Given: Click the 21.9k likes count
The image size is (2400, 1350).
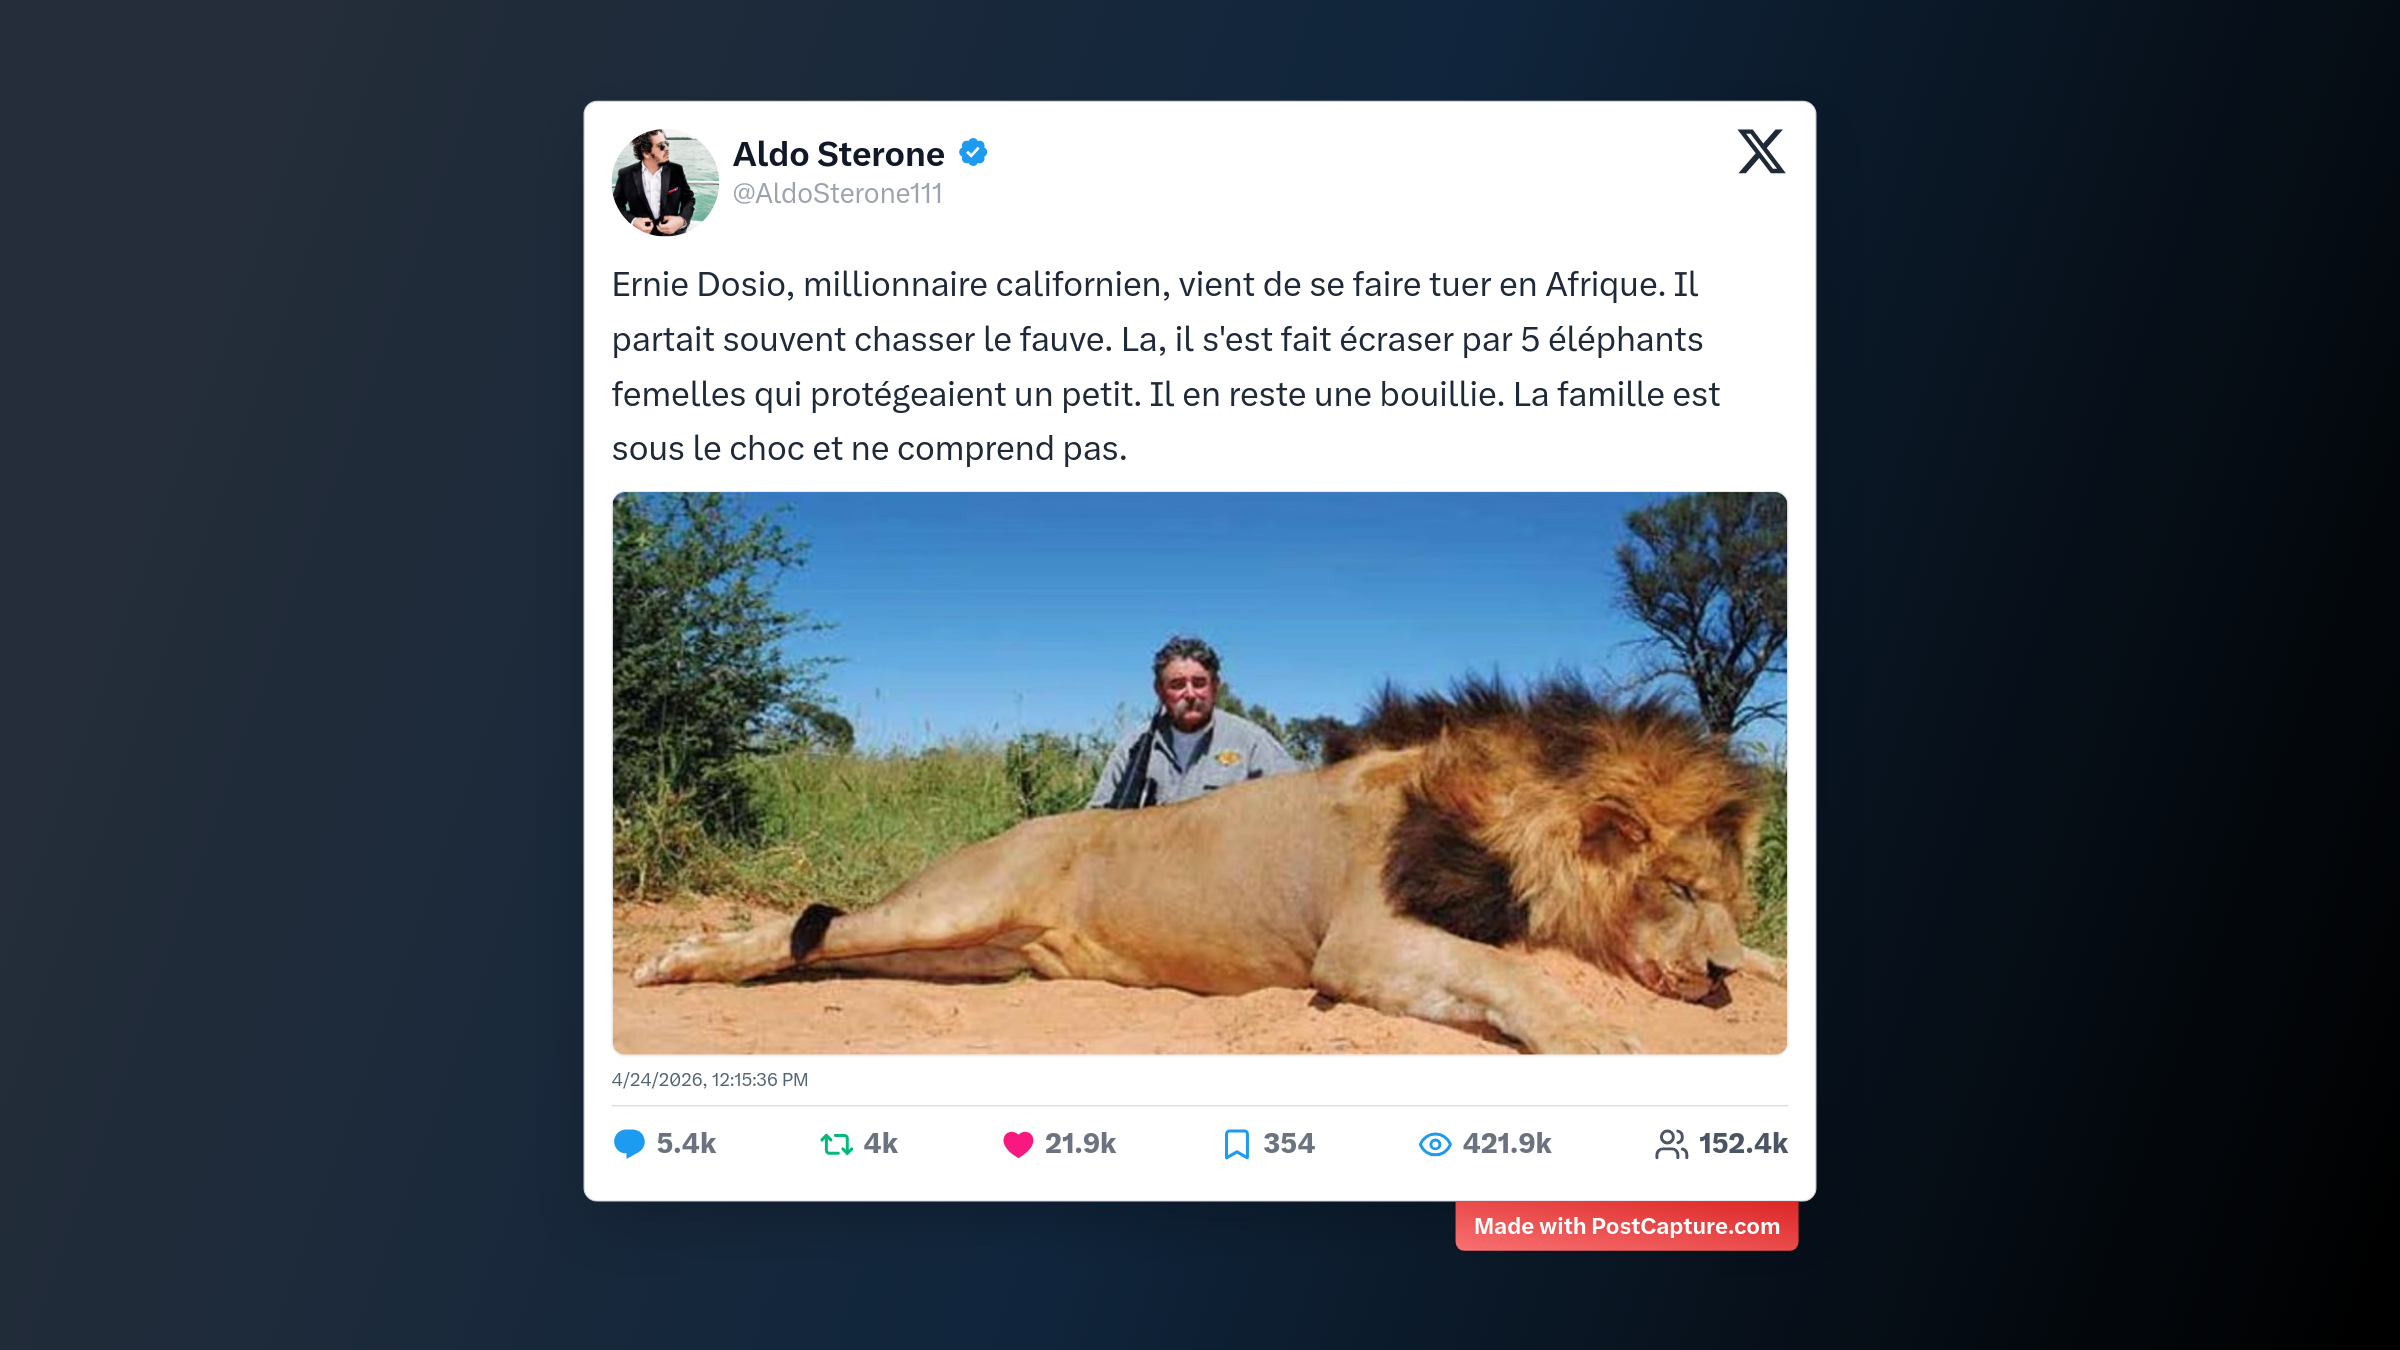Looking at the screenshot, I should [1080, 1143].
